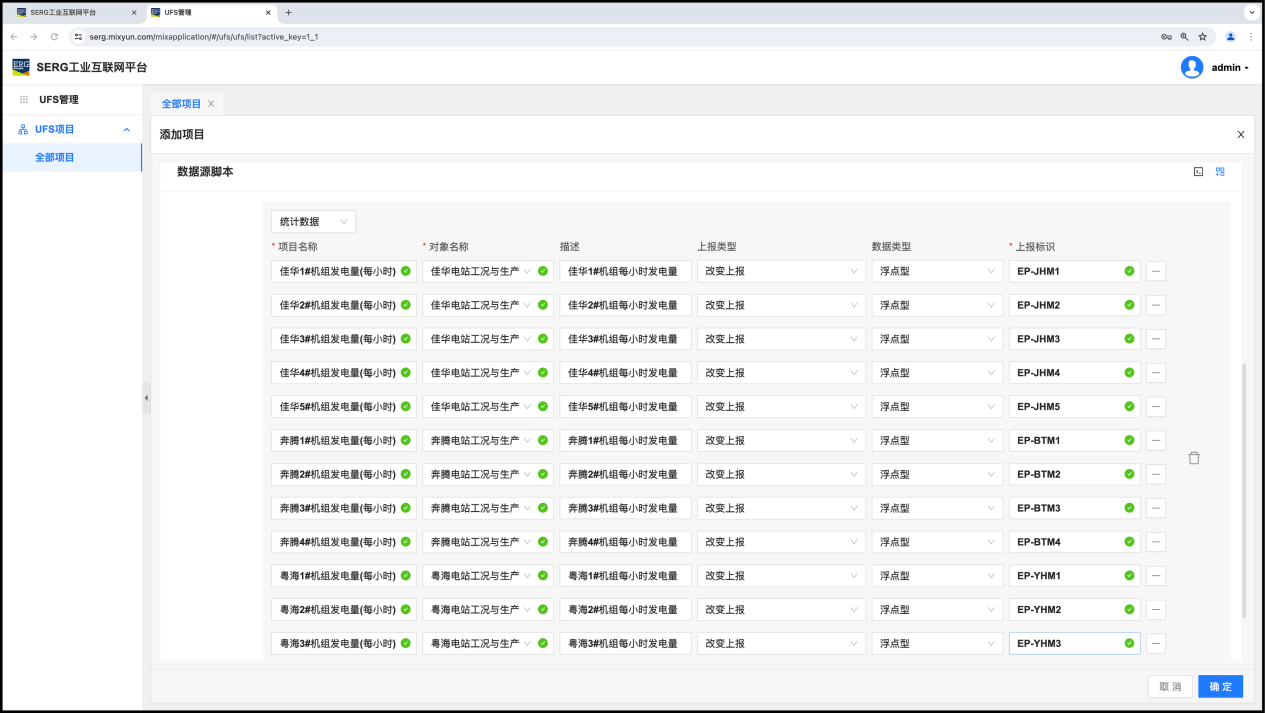Click the 确定 button
The height and width of the screenshot is (713, 1265).
[x=1220, y=687]
